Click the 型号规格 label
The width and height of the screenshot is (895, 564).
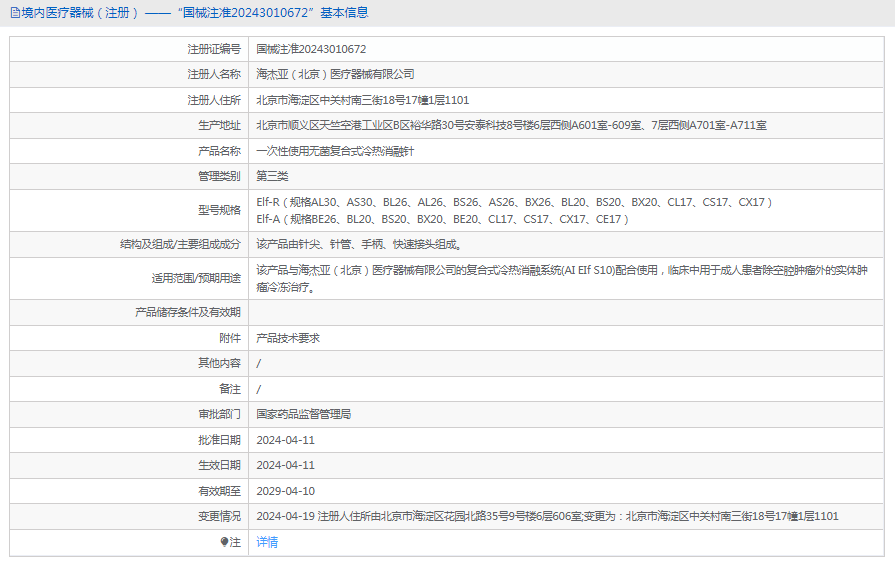[219, 210]
